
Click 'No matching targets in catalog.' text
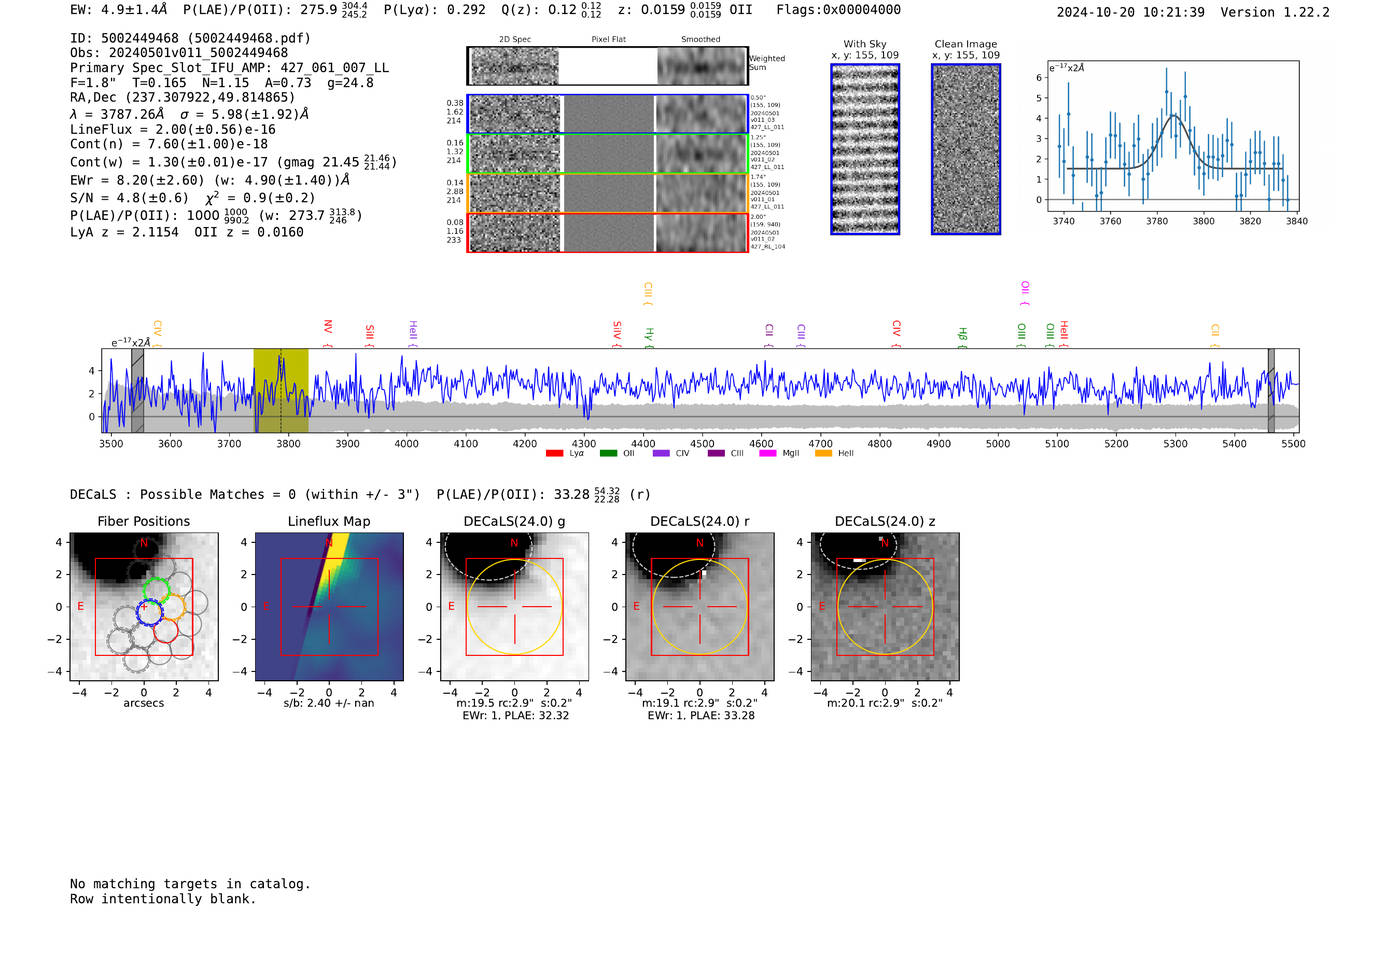point(190,884)
